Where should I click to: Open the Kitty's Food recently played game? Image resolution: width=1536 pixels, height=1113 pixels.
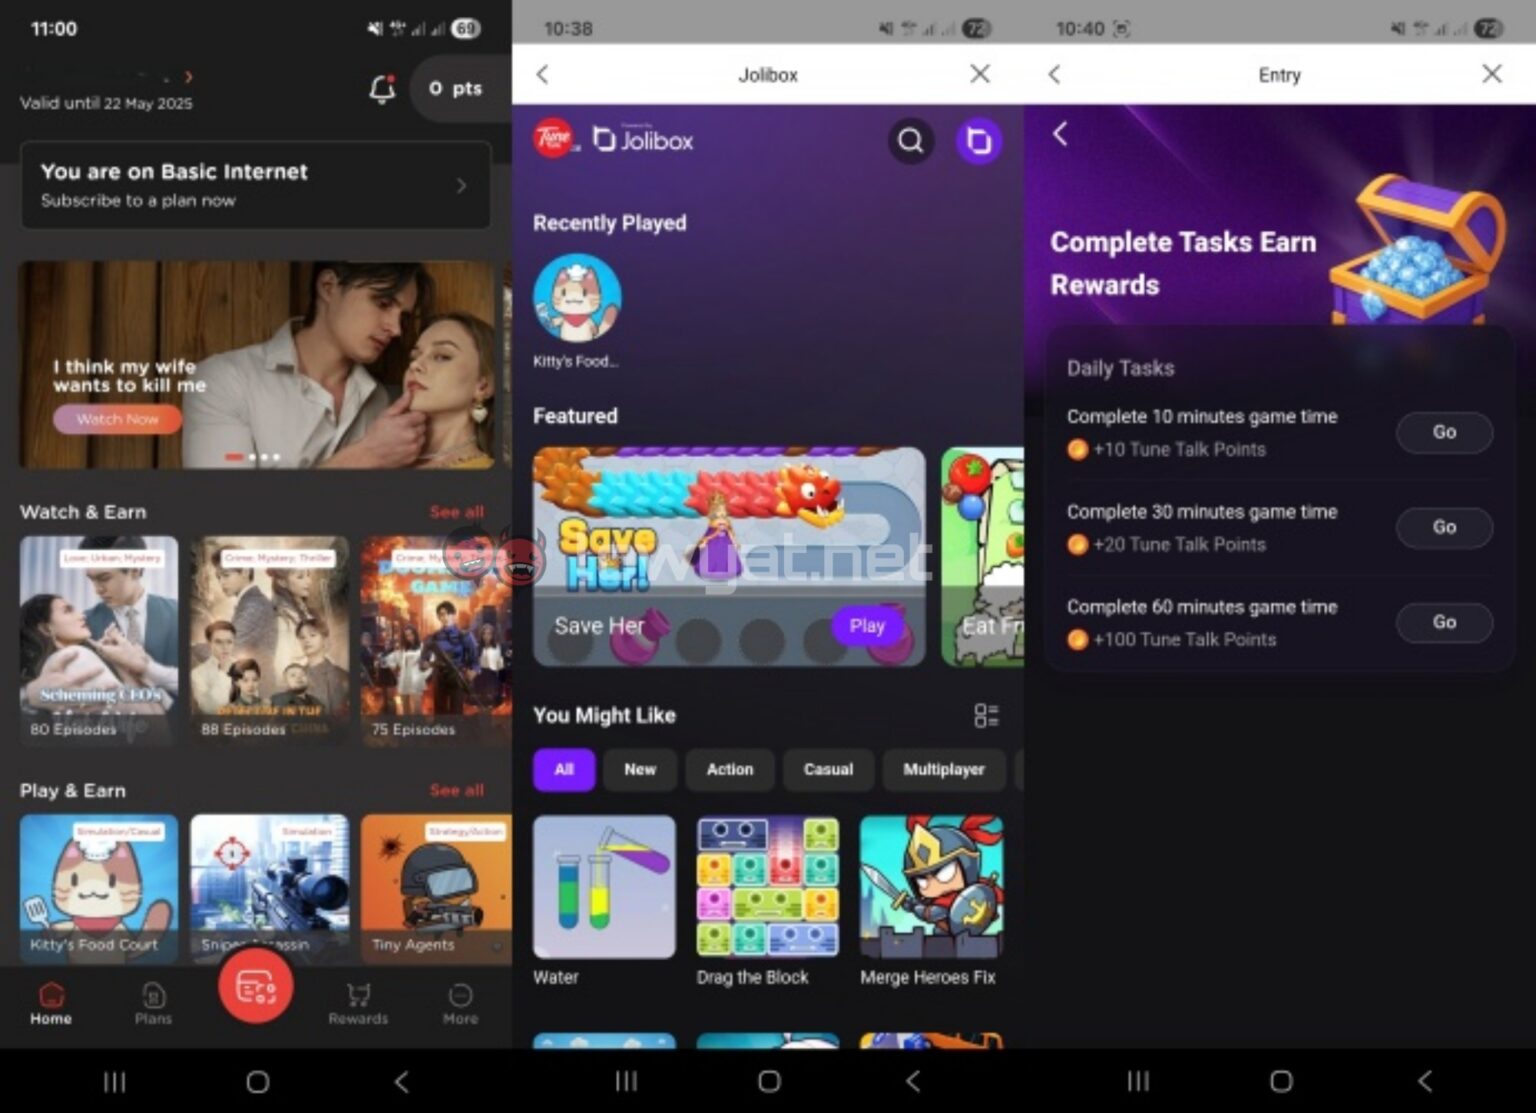tap(577, 297)
